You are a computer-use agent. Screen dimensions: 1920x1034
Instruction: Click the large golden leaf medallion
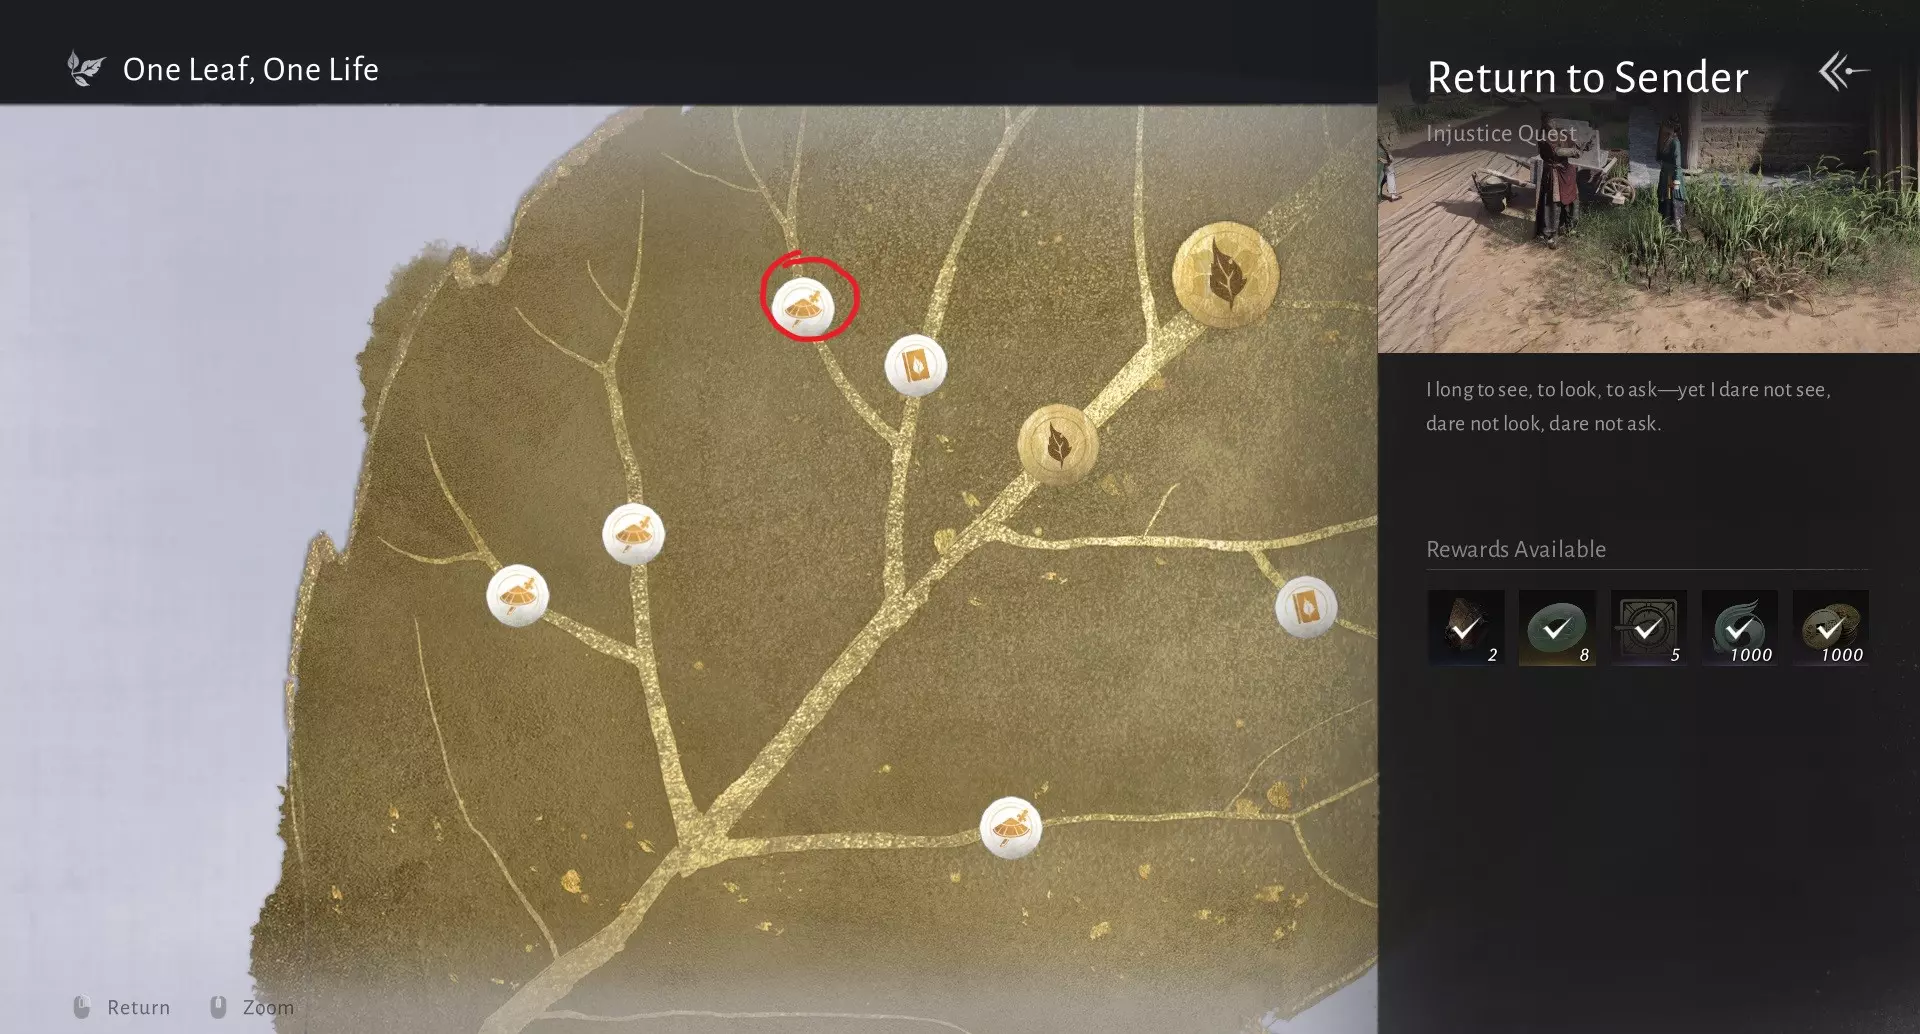point(1225,275)
